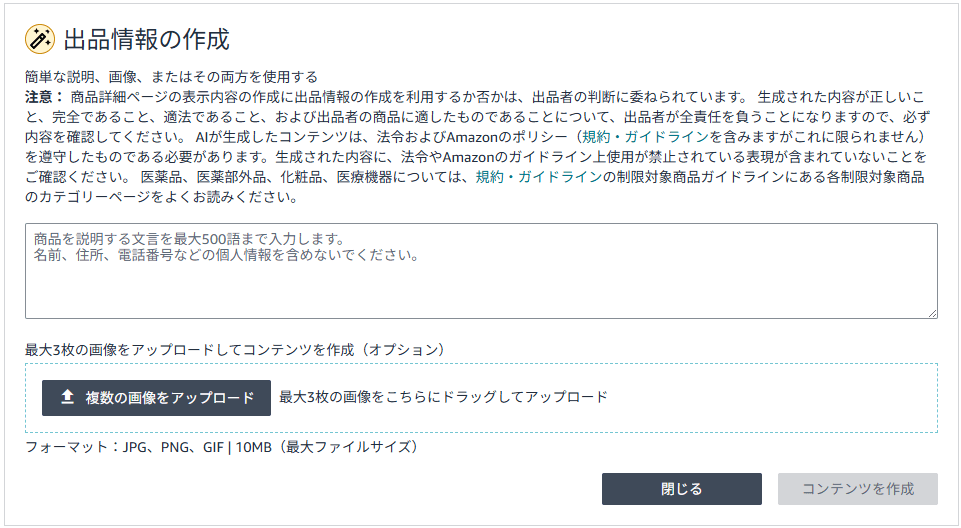Click the フォーマット：JPG、PNG、GIF text
961x528 pixels.
[124, 447]
